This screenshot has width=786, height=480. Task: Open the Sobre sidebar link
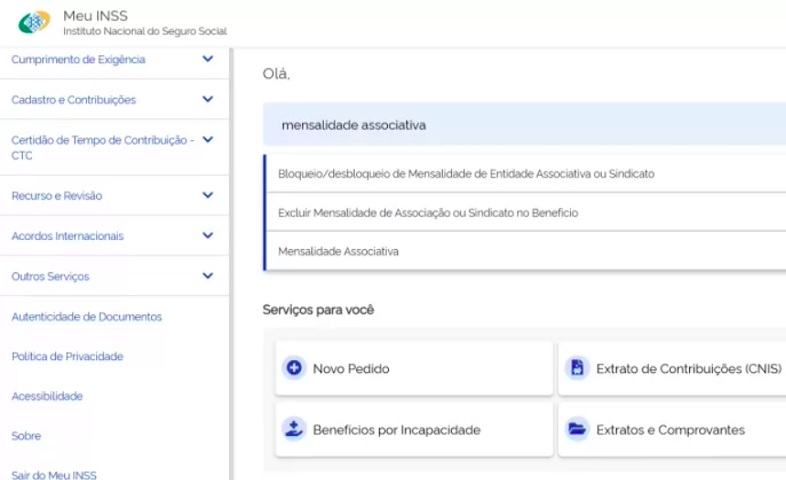[26, 436]
